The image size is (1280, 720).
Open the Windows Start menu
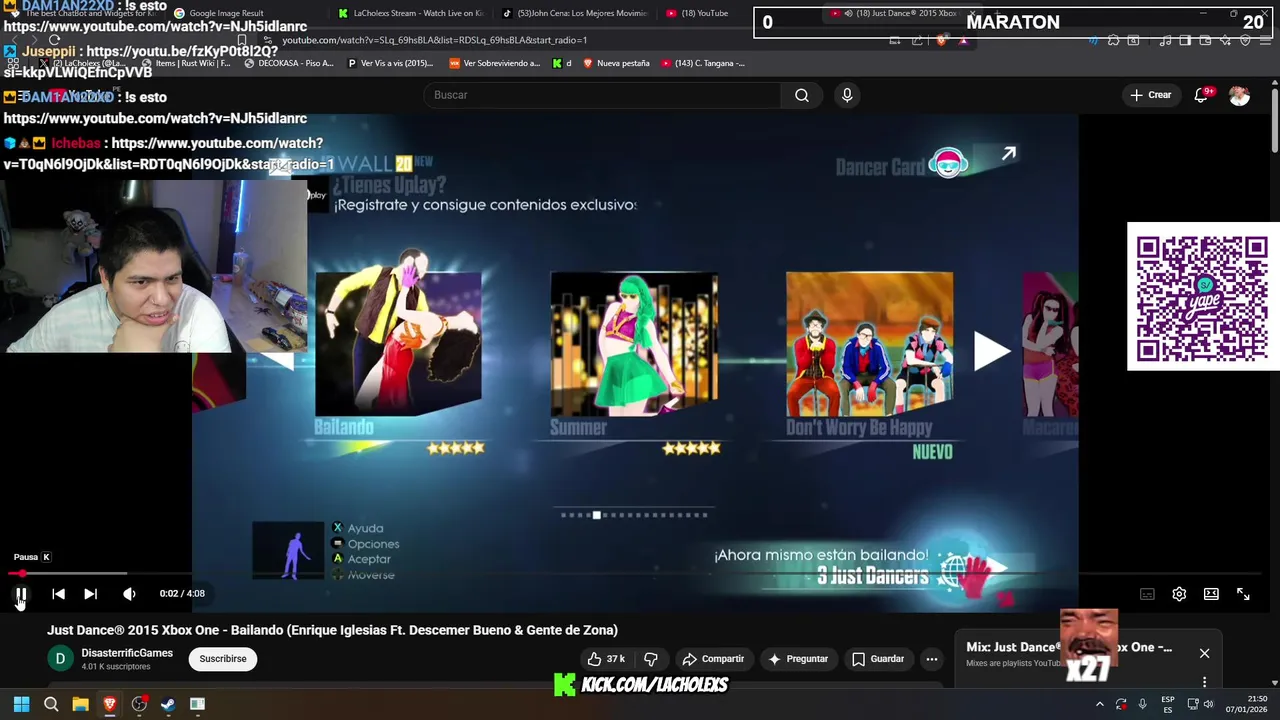tap(21, 704)
